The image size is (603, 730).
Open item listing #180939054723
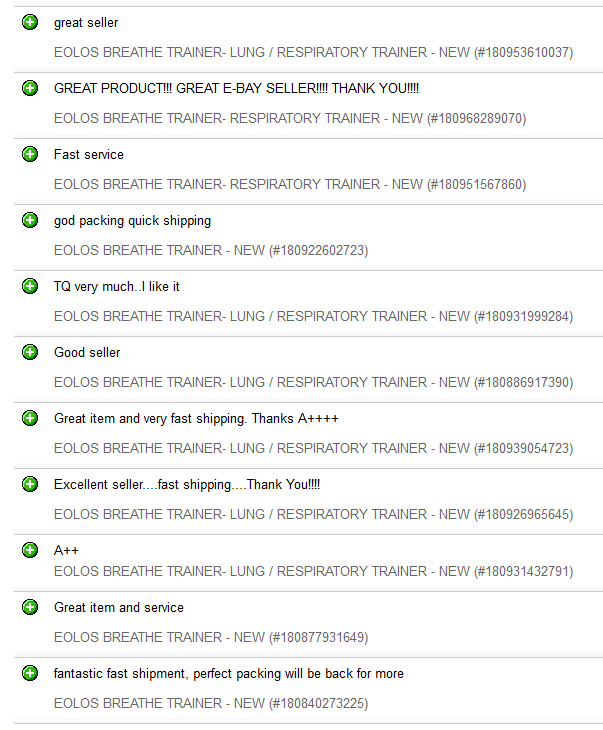click(x=313, y=449)
